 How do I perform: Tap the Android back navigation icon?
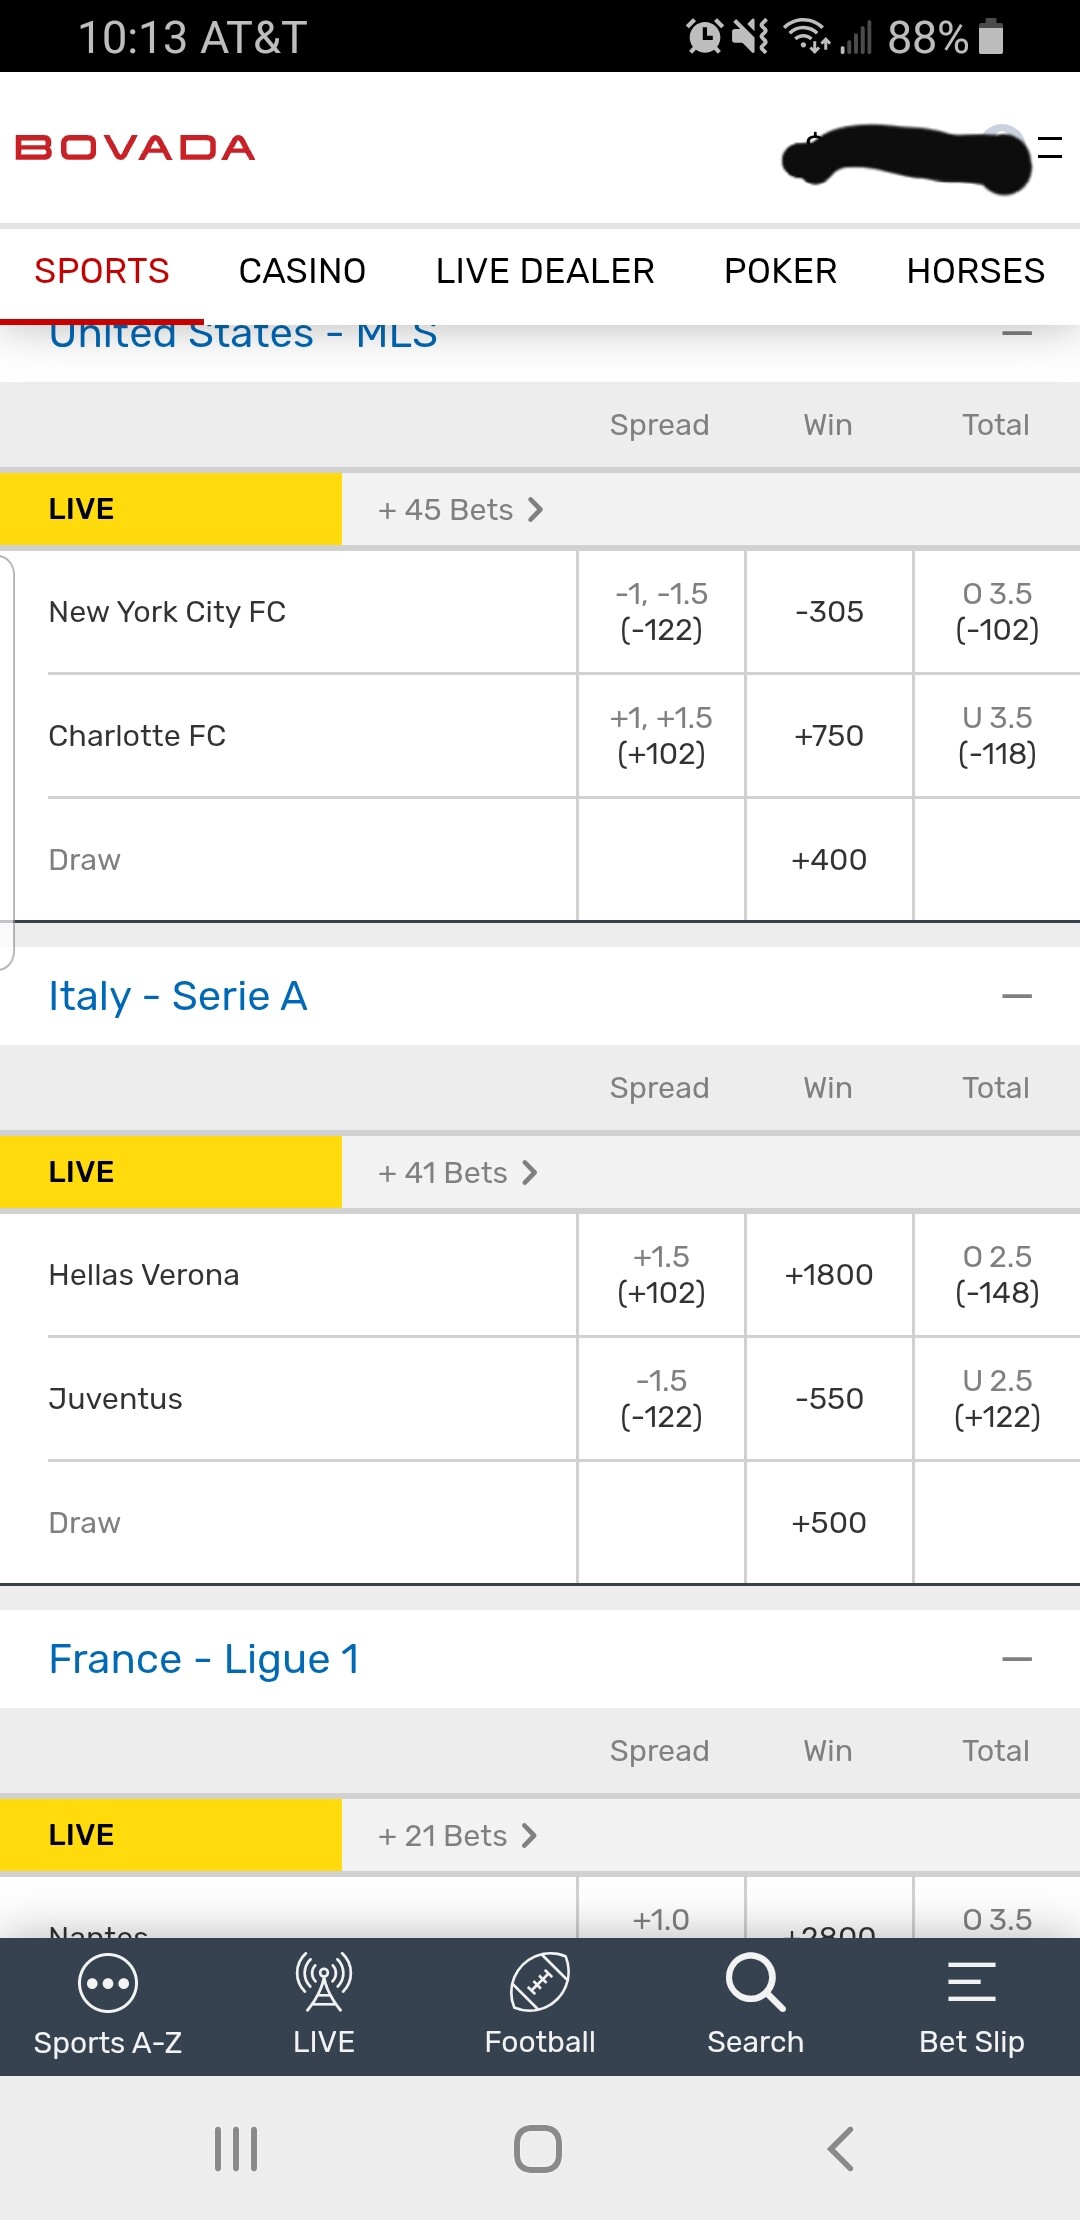[x=841, y=2149]
